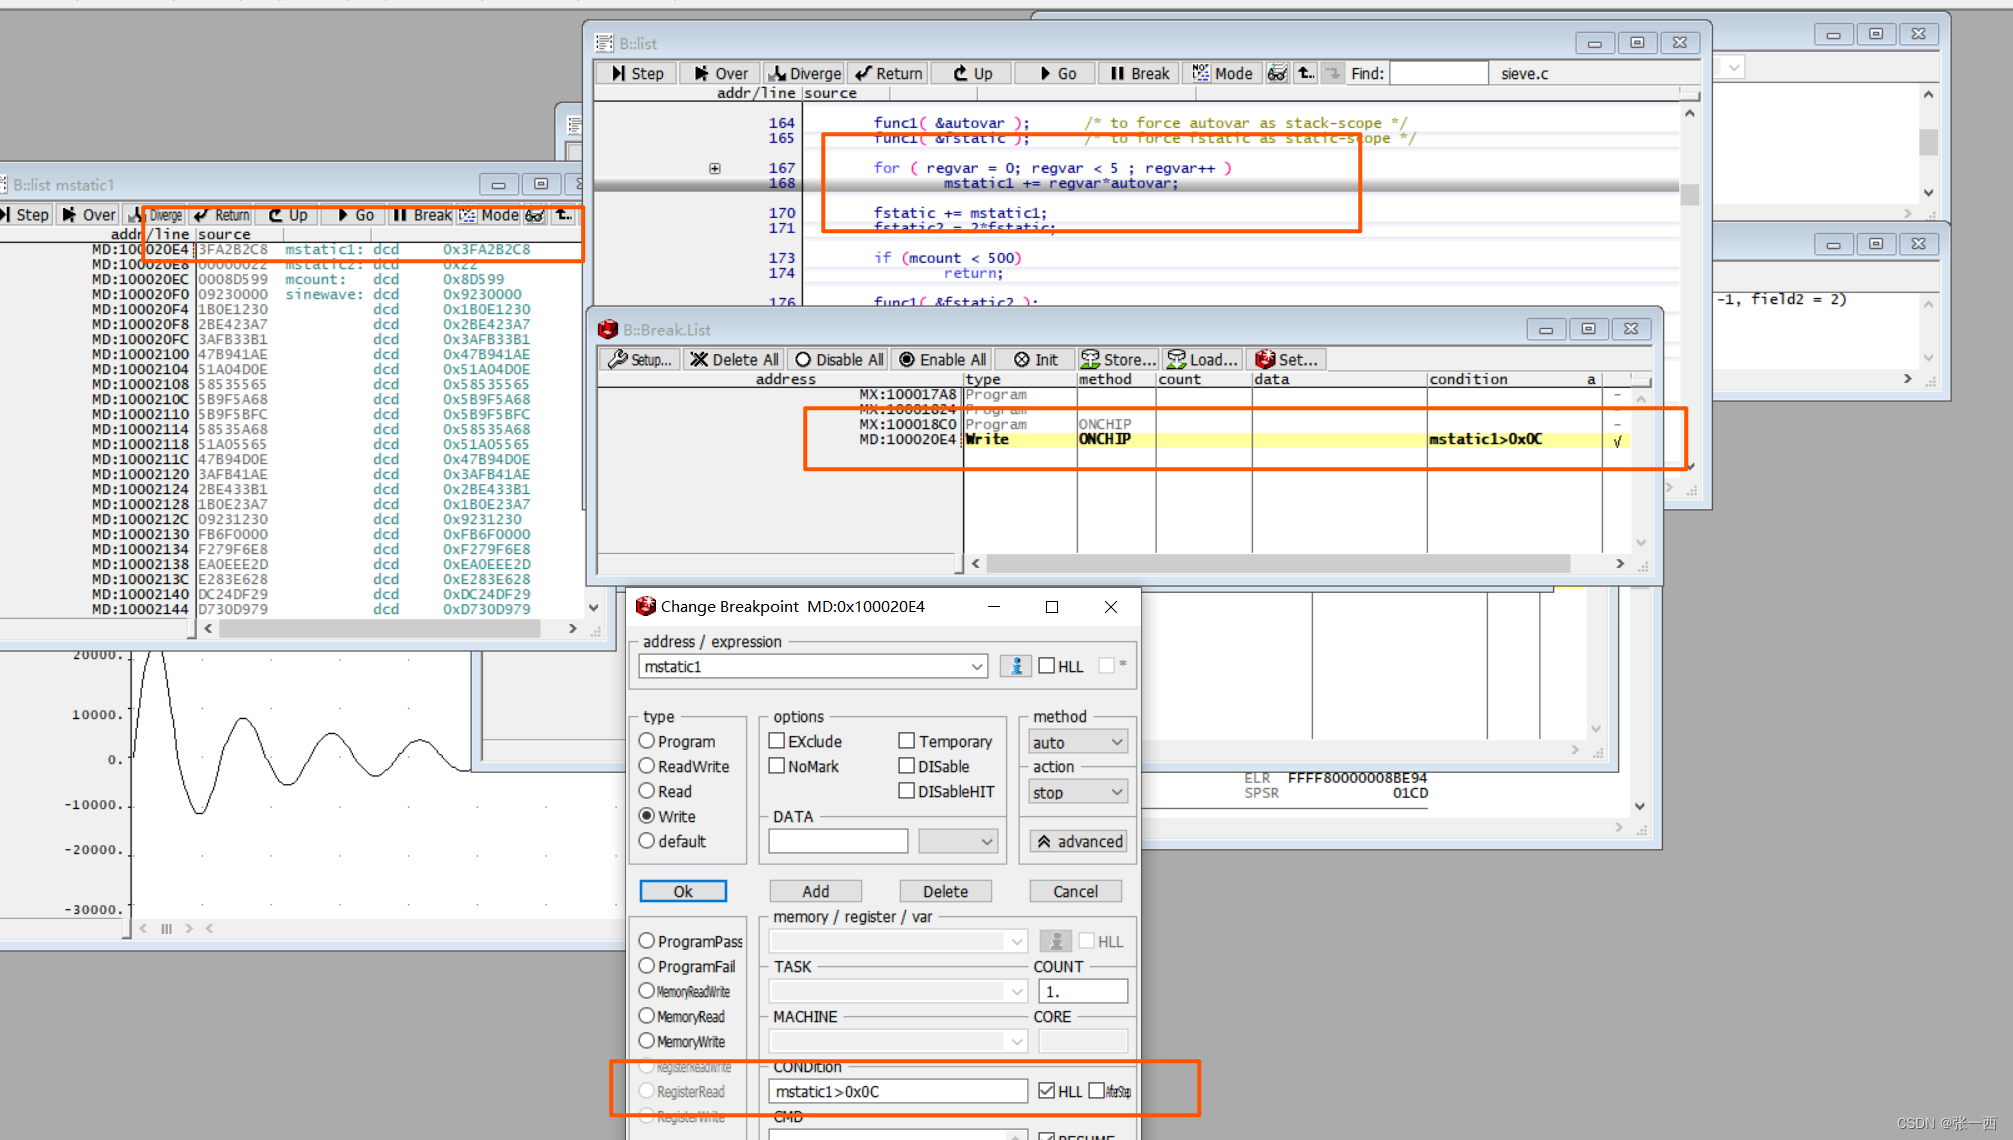Viewport: 2013px width, 1140px height.
Task: Click the up-arrow track icon in the B::list toolbar
Action: [1306, 73]
